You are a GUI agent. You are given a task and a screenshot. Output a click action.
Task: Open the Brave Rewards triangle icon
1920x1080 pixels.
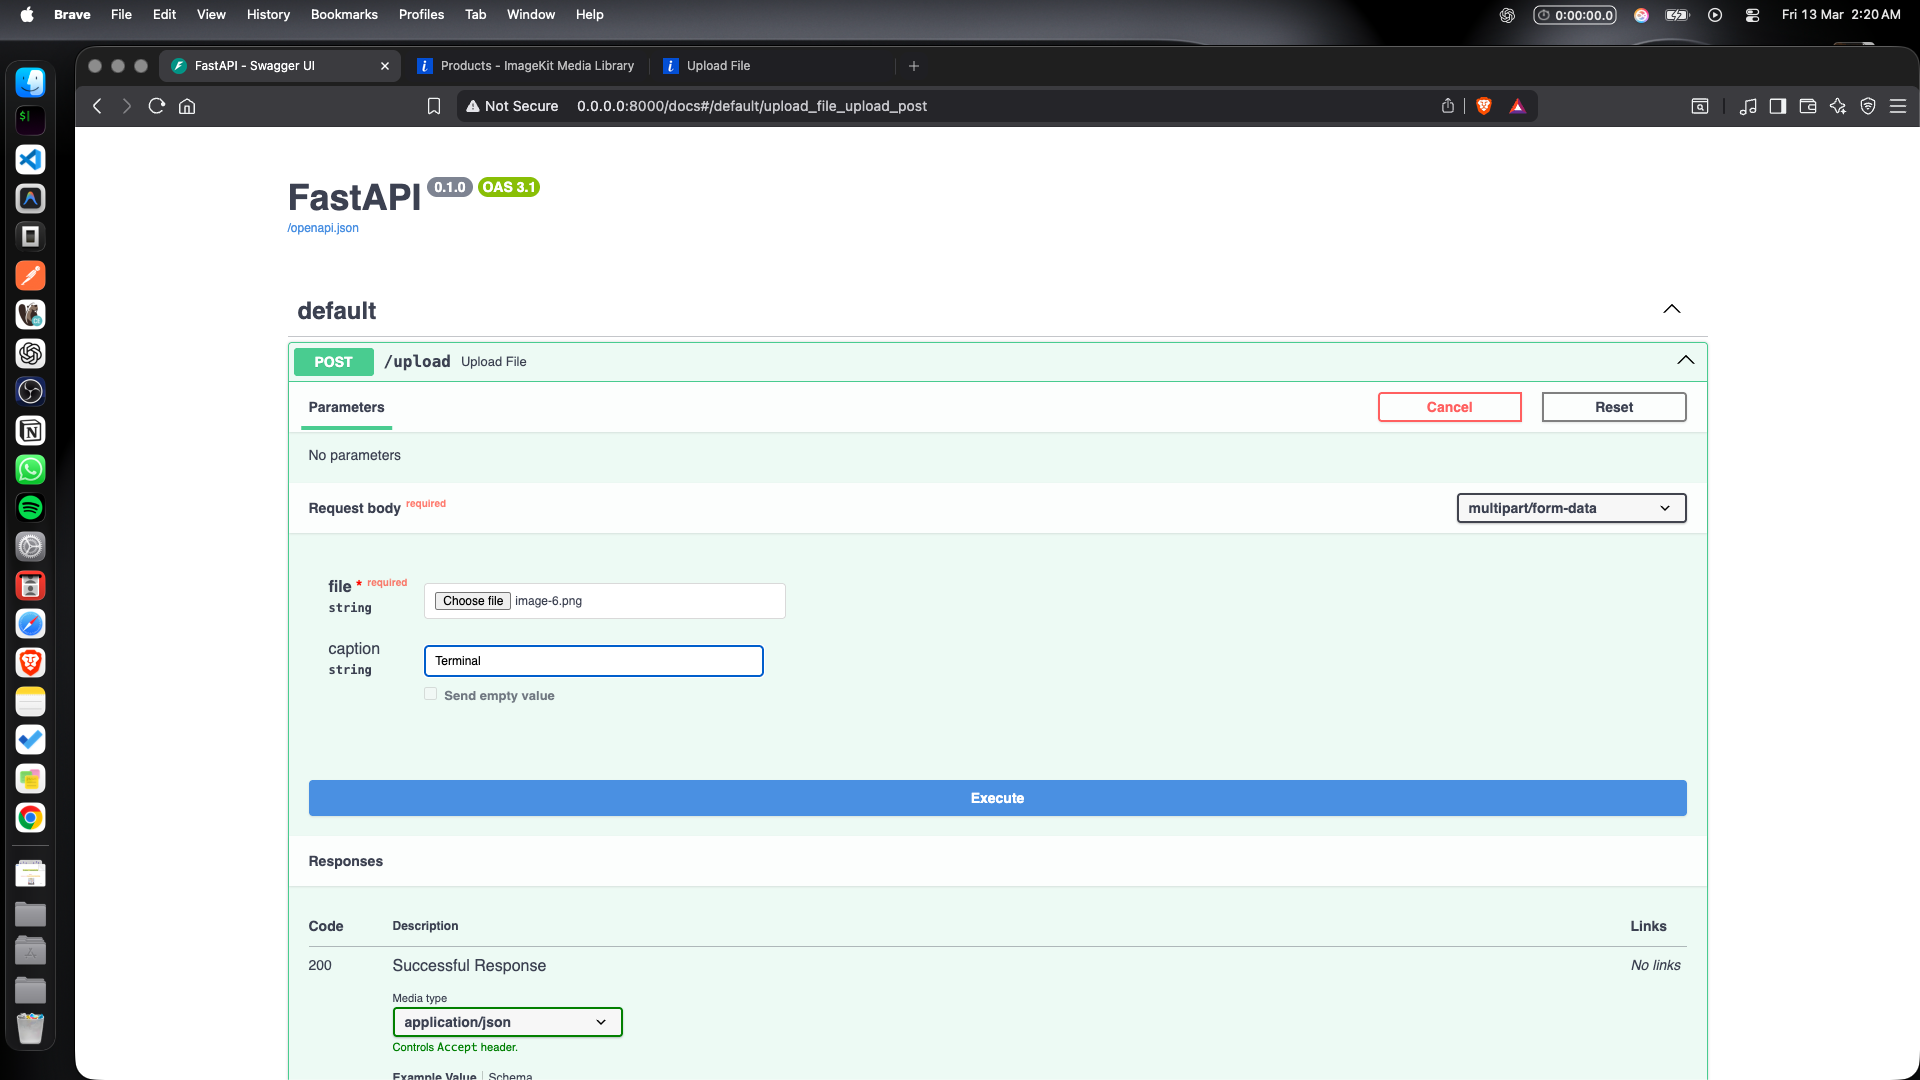(x=1518, y=106)
